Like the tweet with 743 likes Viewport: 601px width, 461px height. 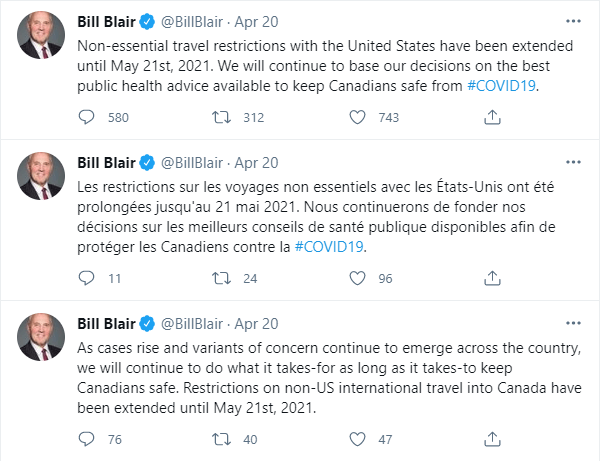tap(358, 117)
